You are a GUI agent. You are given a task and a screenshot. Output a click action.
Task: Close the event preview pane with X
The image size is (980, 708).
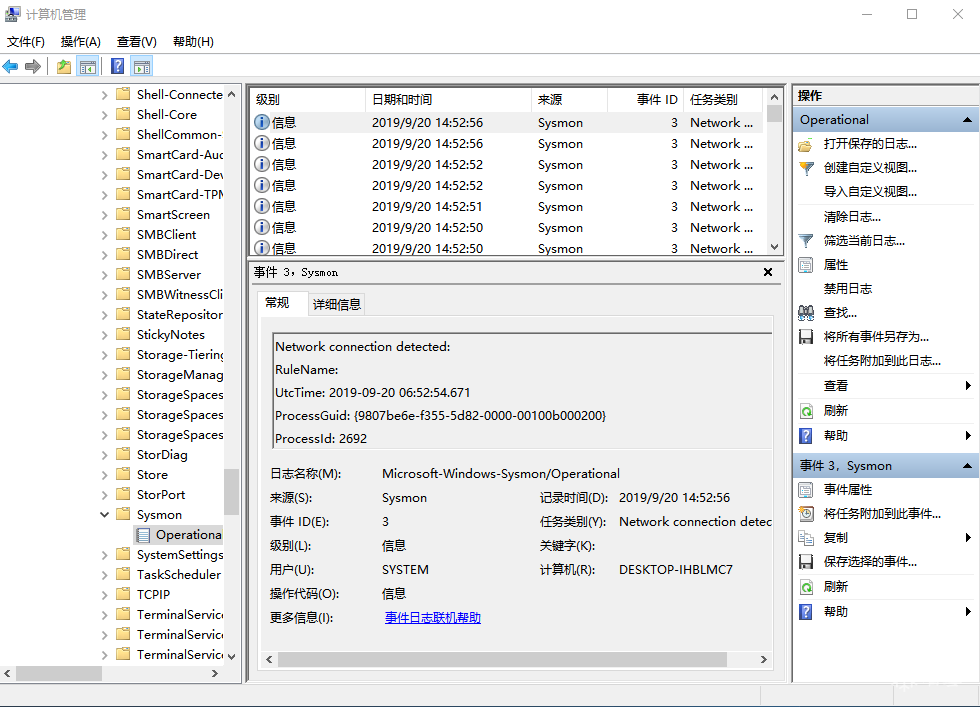(768, 272)
